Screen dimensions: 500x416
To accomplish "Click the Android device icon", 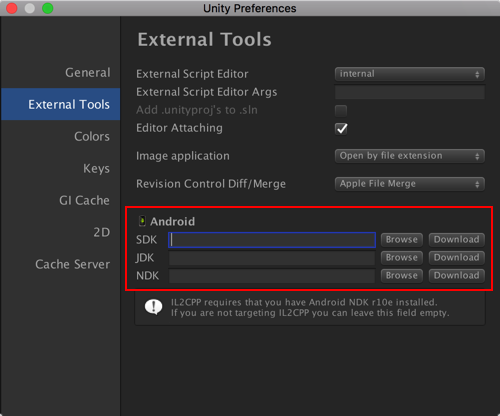I will pos(142,221).
